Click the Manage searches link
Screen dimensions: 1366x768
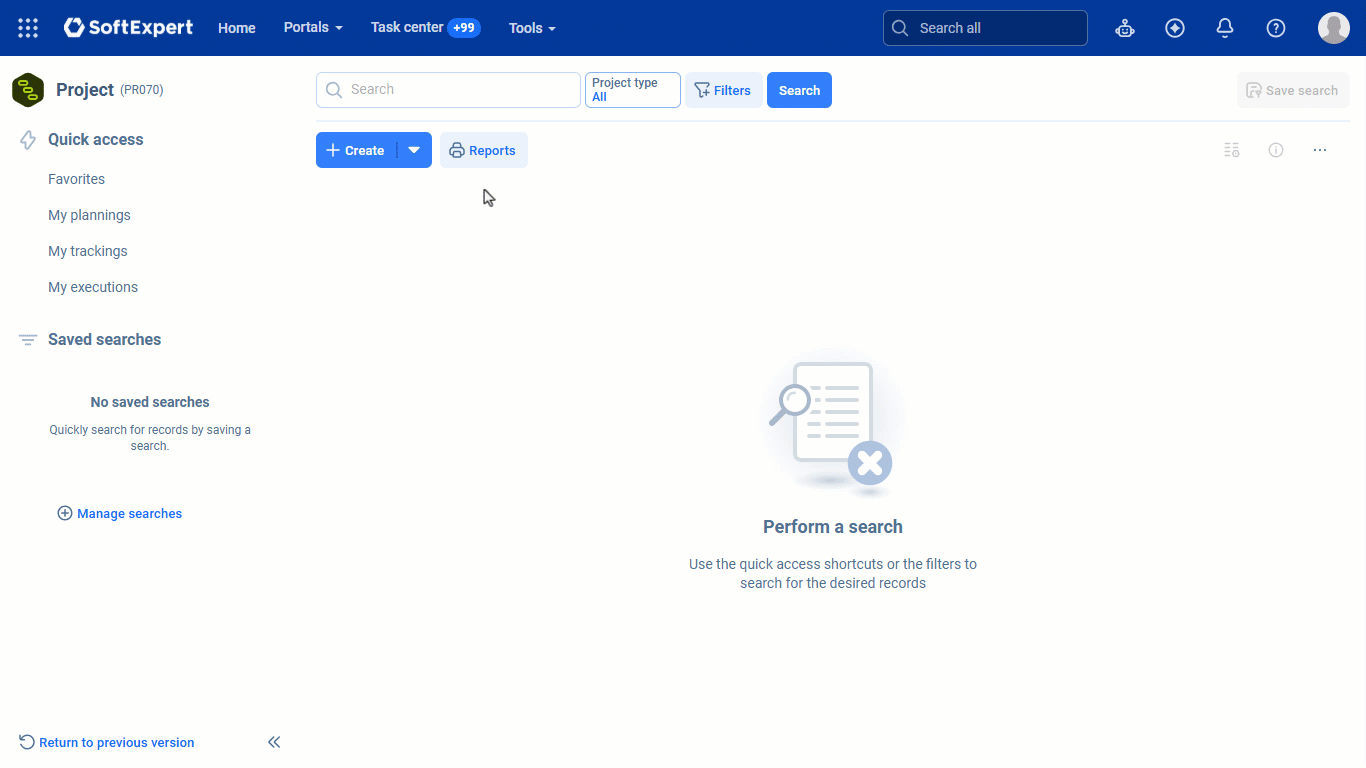pyautogui.click(x=120, y=513)
